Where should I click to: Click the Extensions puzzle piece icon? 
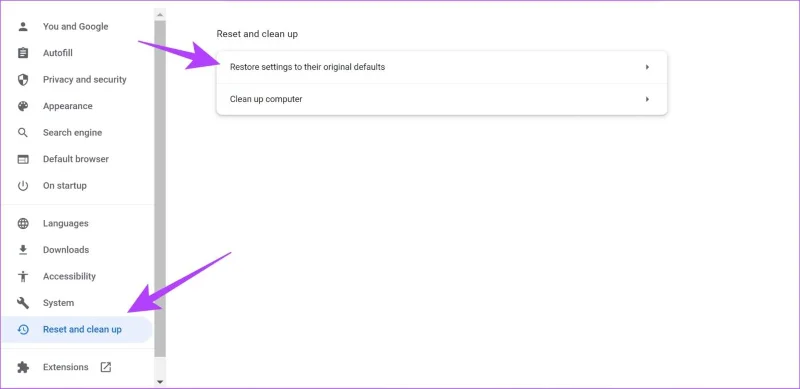point(23,368)
